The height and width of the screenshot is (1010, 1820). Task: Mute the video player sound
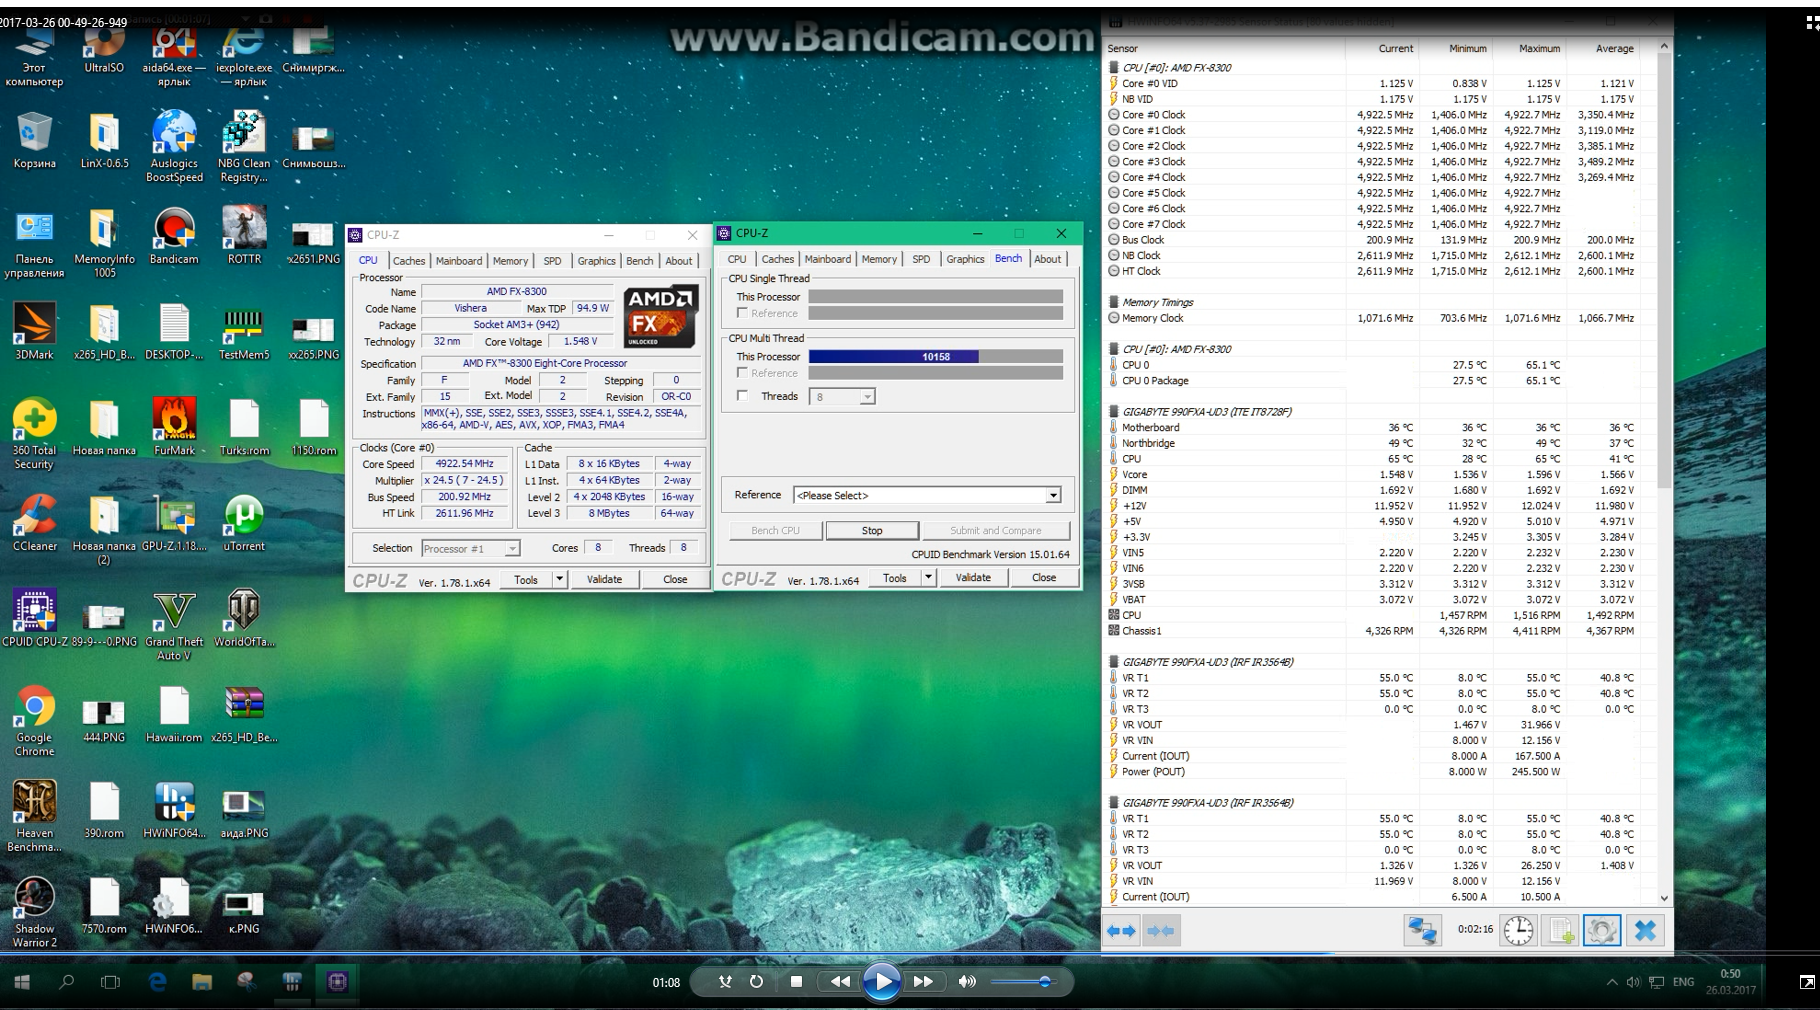966,982
